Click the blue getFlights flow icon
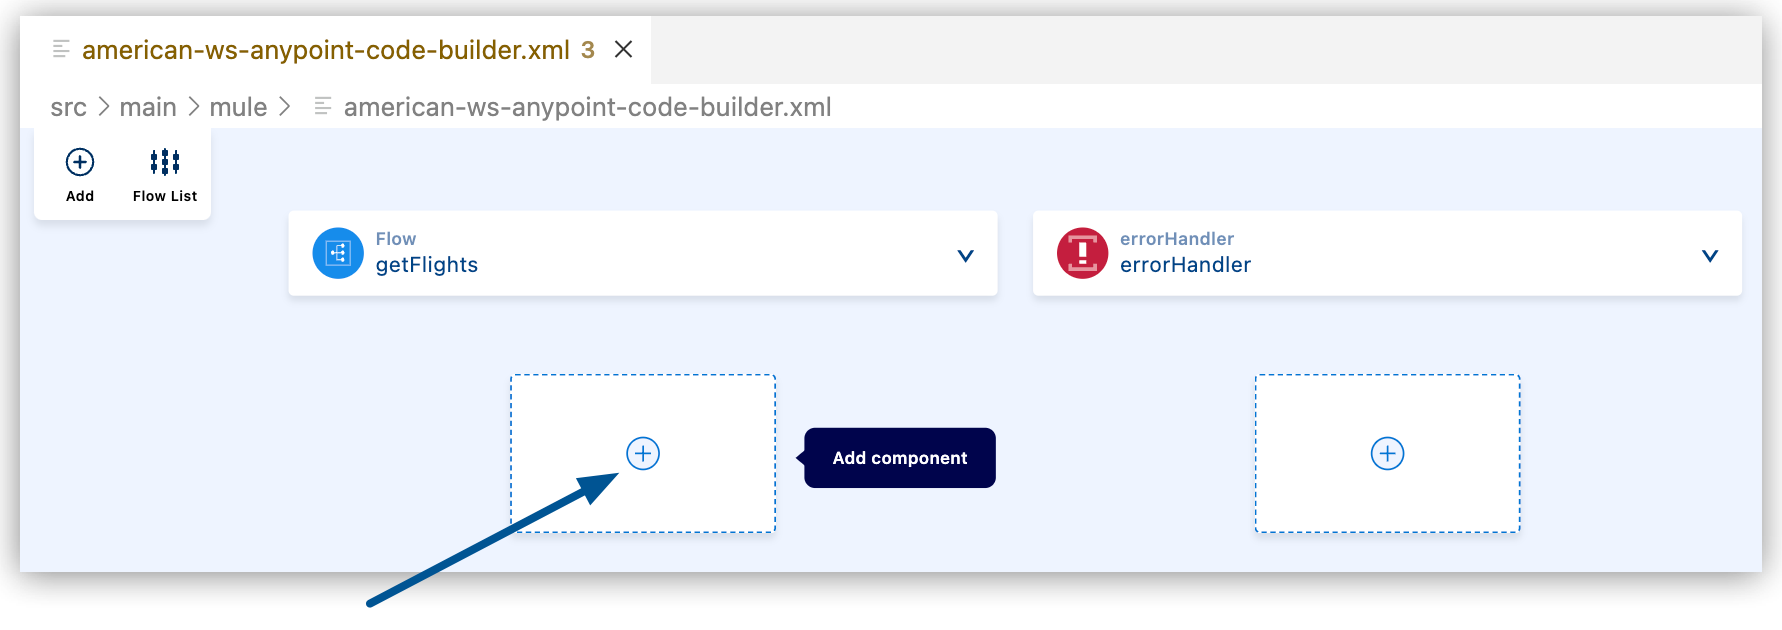Image resolution: width=1782 pixels, height=630 pixels. [x=338, y=253]
